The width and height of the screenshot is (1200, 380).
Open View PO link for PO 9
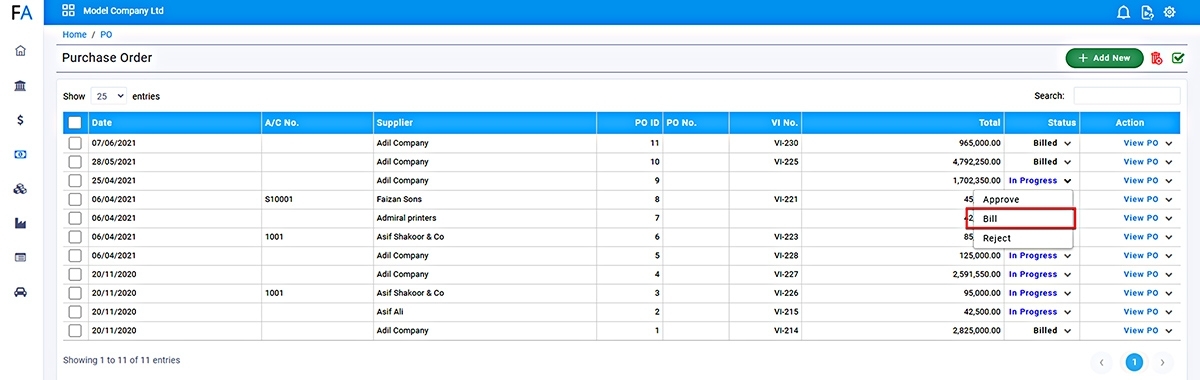[x=1141, y=180]
